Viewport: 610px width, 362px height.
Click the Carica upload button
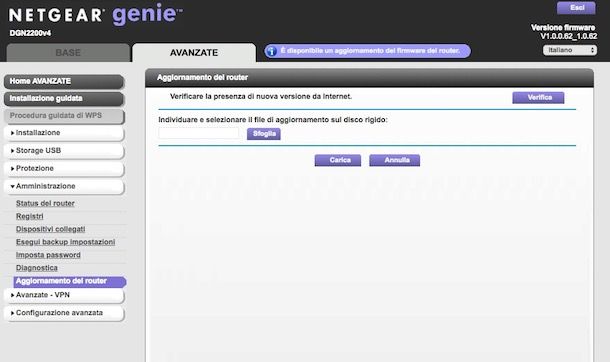338,160
